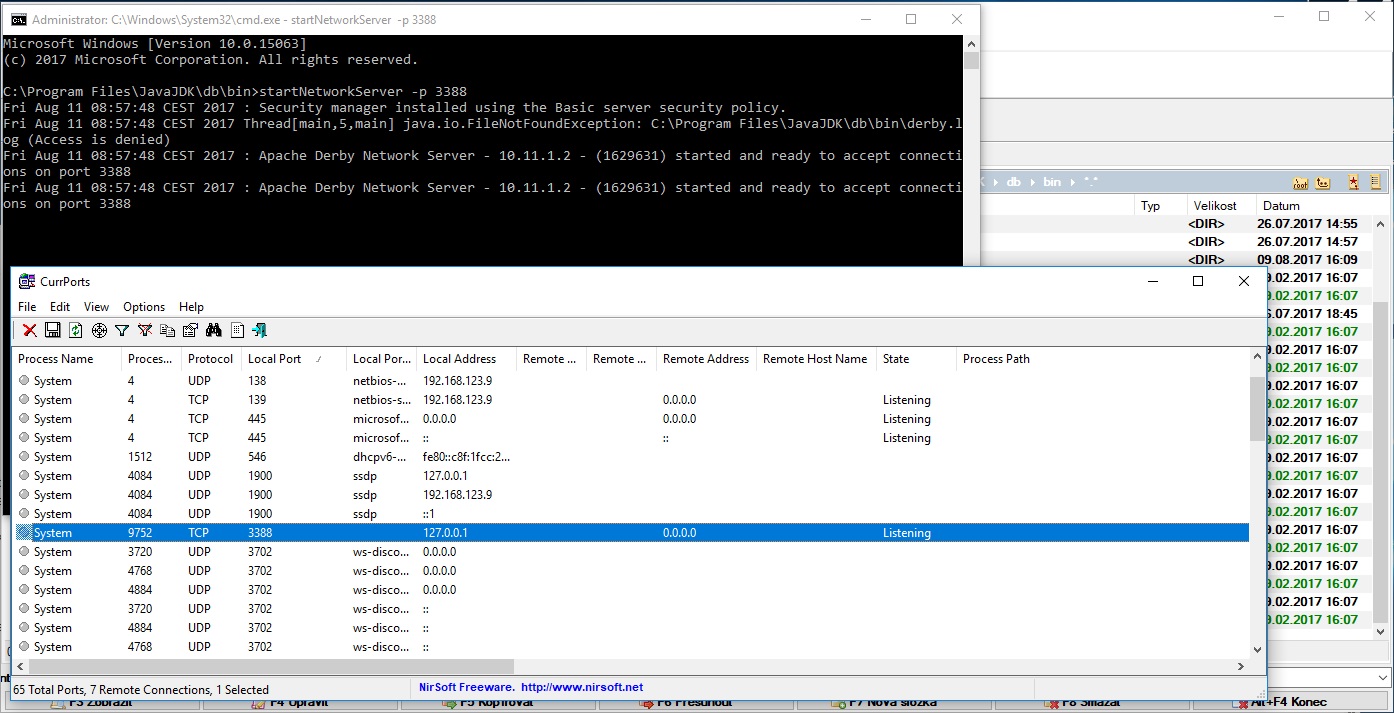The width and height of the screenshot is (1394, 713).
Task: Open advanced filters with funnel icon
Action: coord(121,330)
